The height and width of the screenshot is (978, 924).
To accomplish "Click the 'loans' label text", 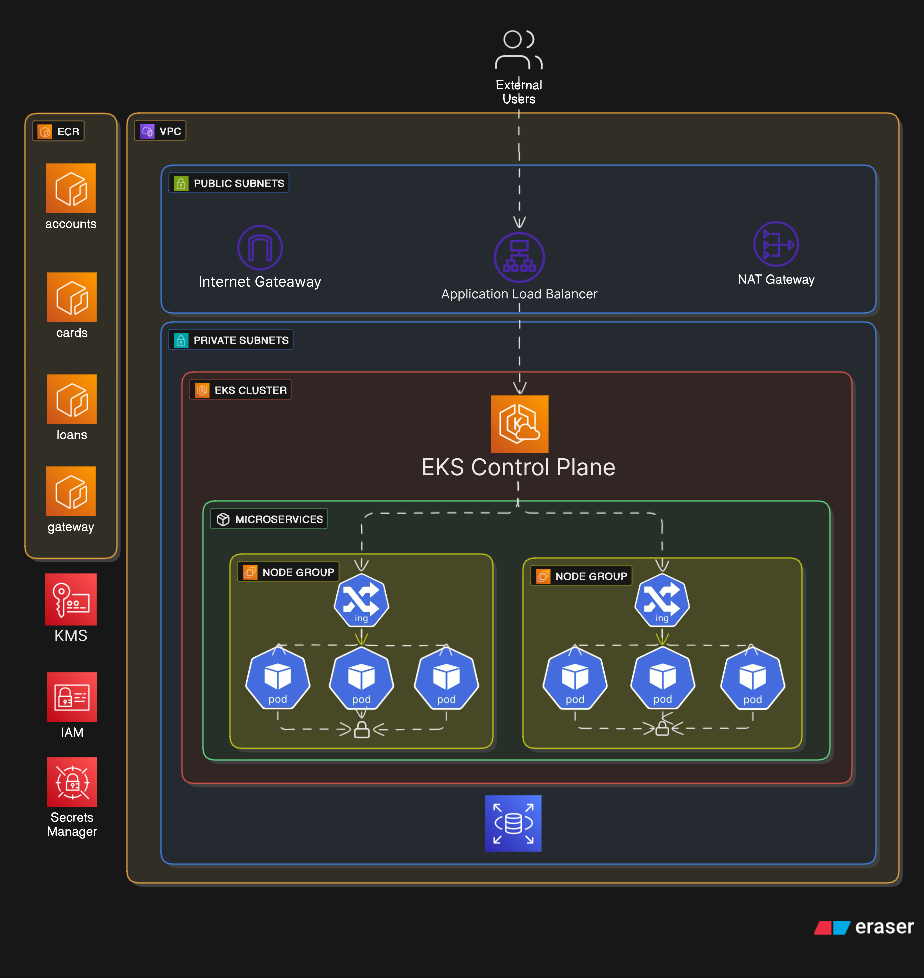I will (72, 435).
